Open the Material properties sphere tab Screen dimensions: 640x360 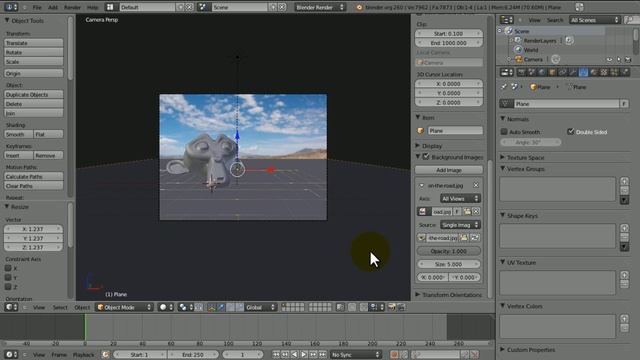pyautogui.click(x=594, y=72)
